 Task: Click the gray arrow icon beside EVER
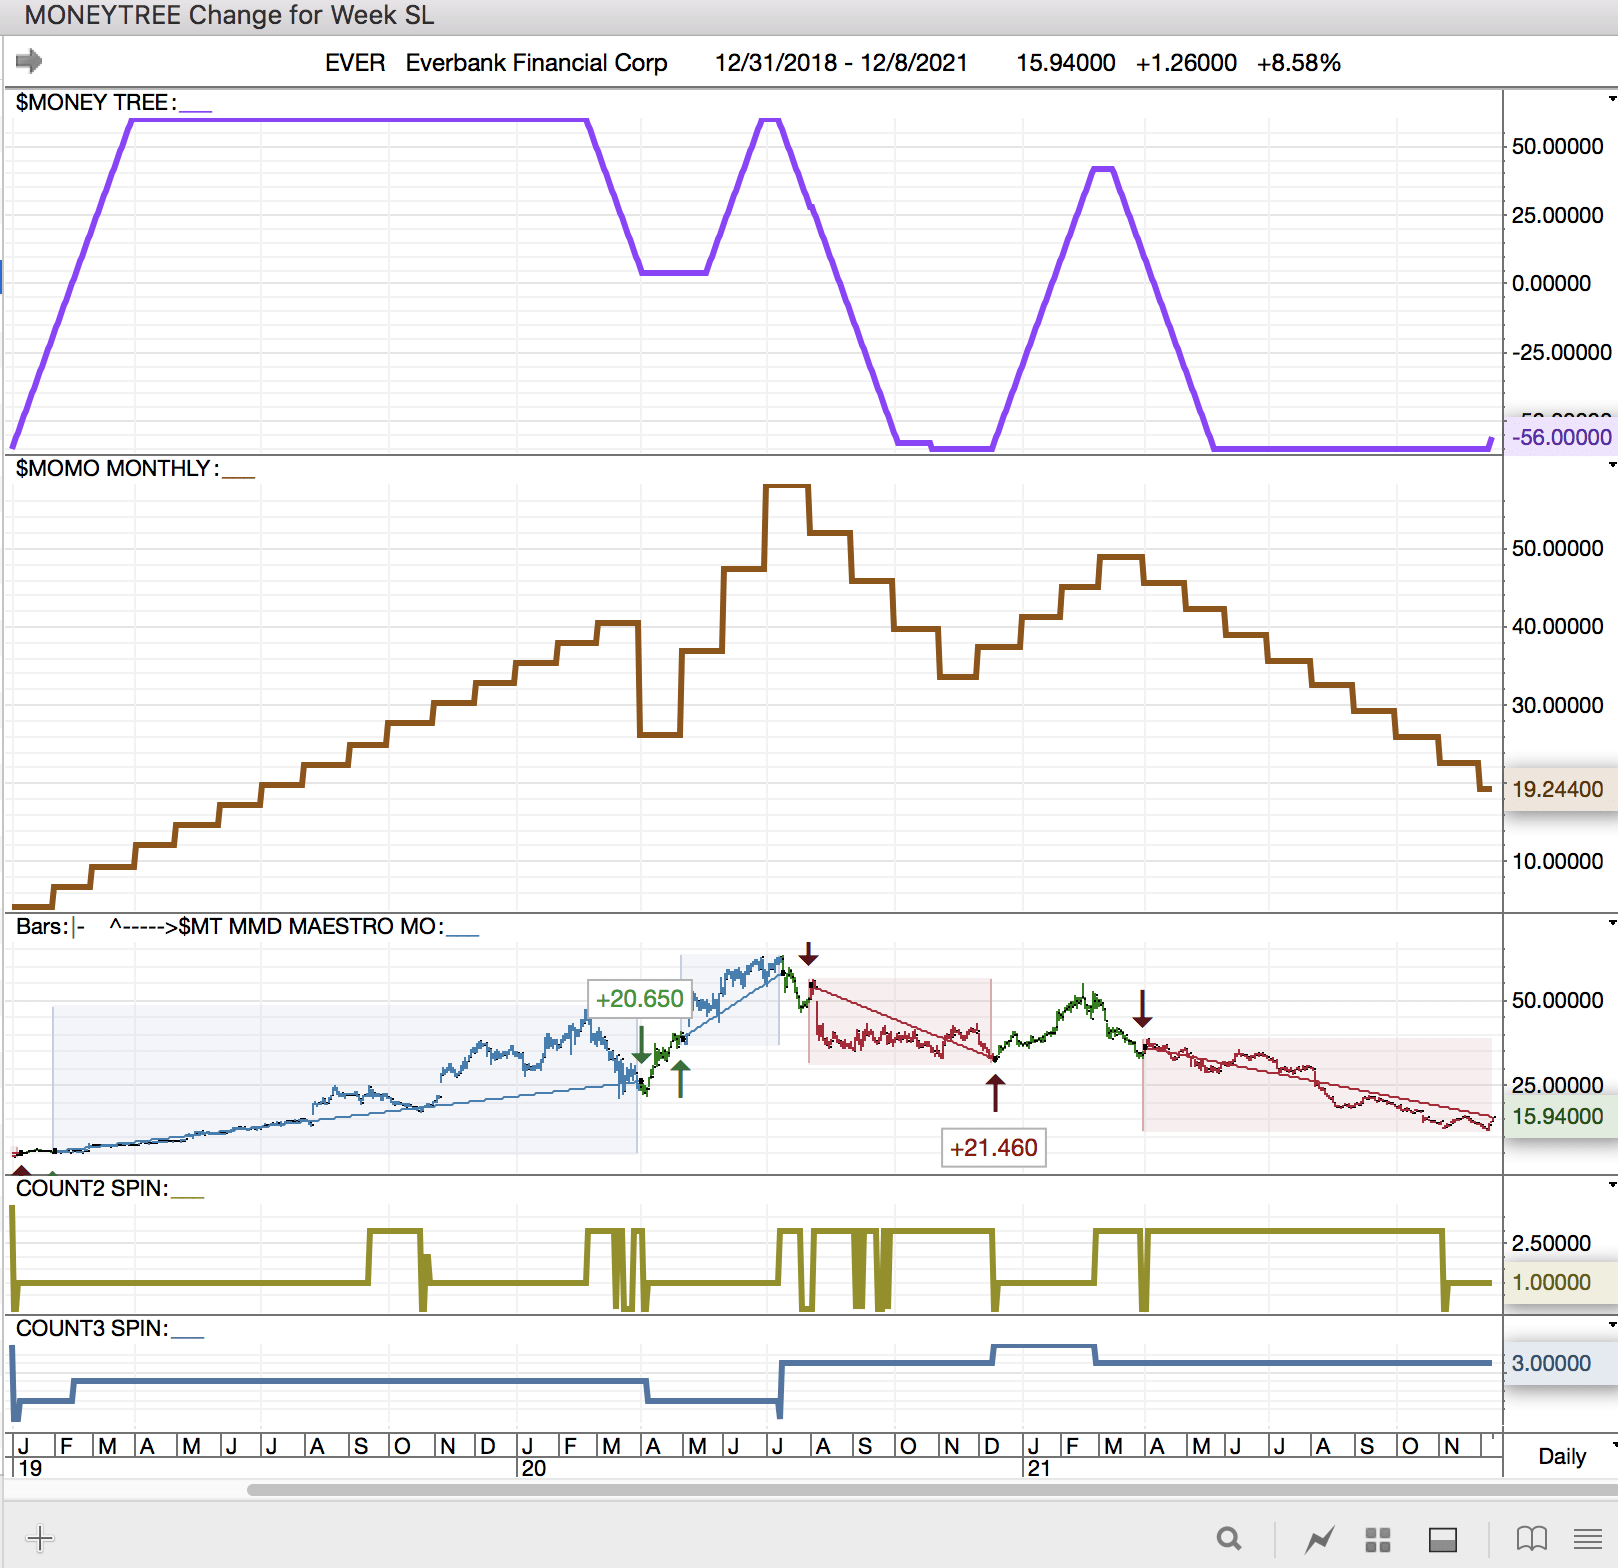pyautogui.click(x=29, y=62)
